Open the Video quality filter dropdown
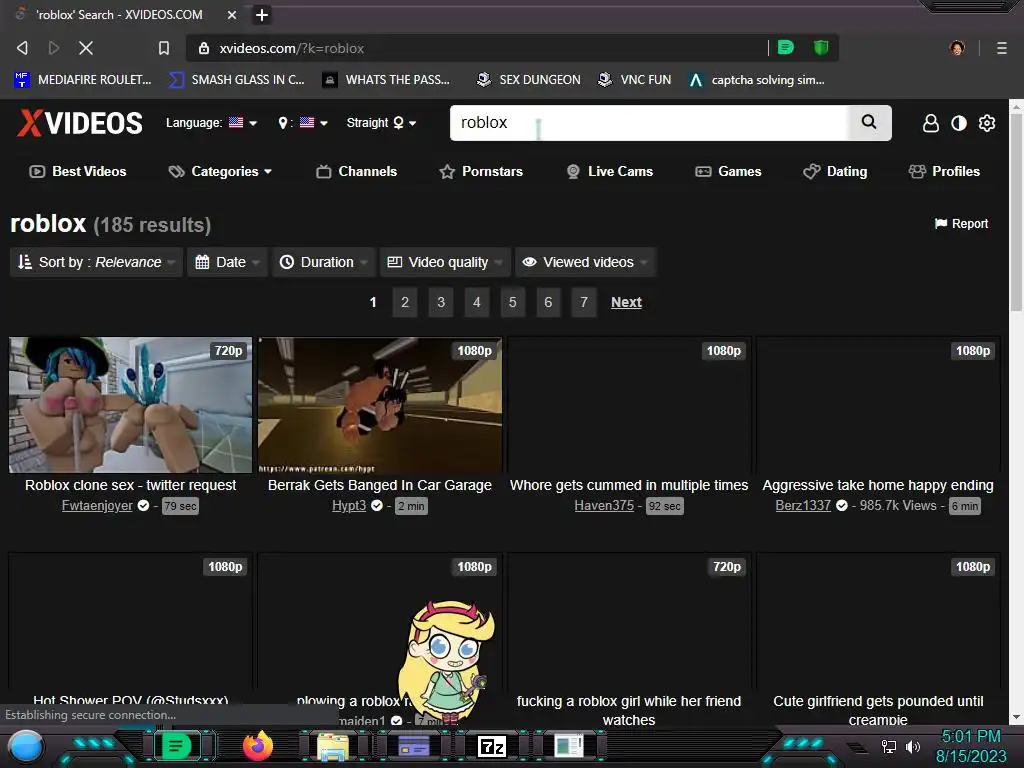The width and height of the screenshot is (1024, 768). (x=444, y=262)
